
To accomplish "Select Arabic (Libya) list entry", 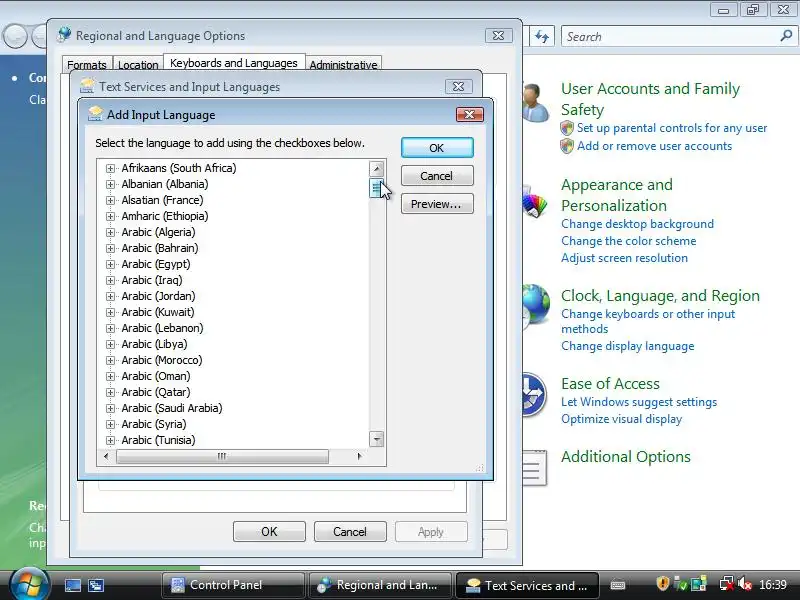I will pos(154,344).
